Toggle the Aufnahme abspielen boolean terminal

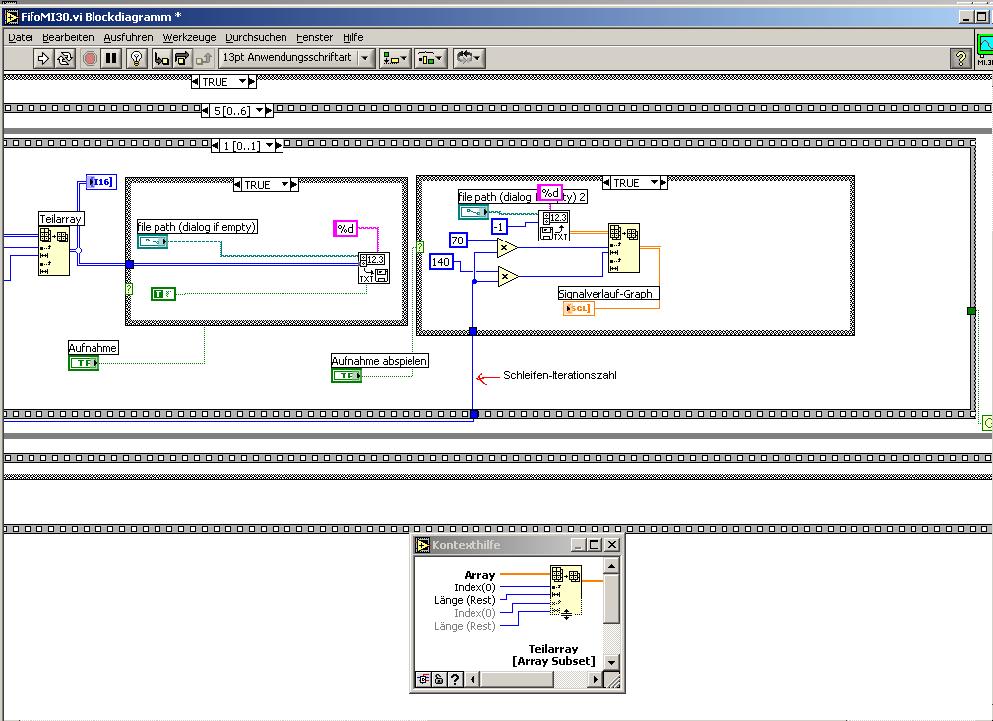click(347, 375)
